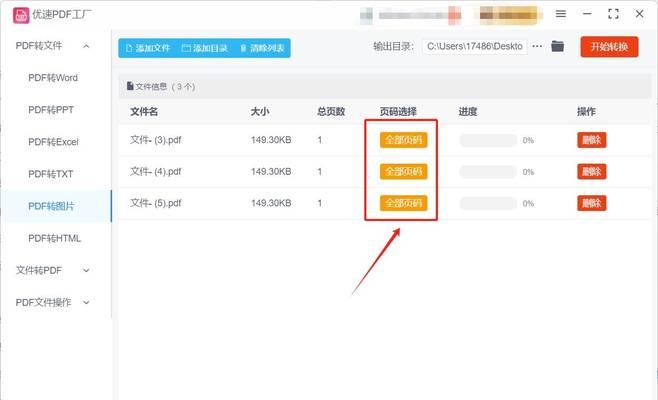Click 文件信息 (3个) header label

point(161,87)
